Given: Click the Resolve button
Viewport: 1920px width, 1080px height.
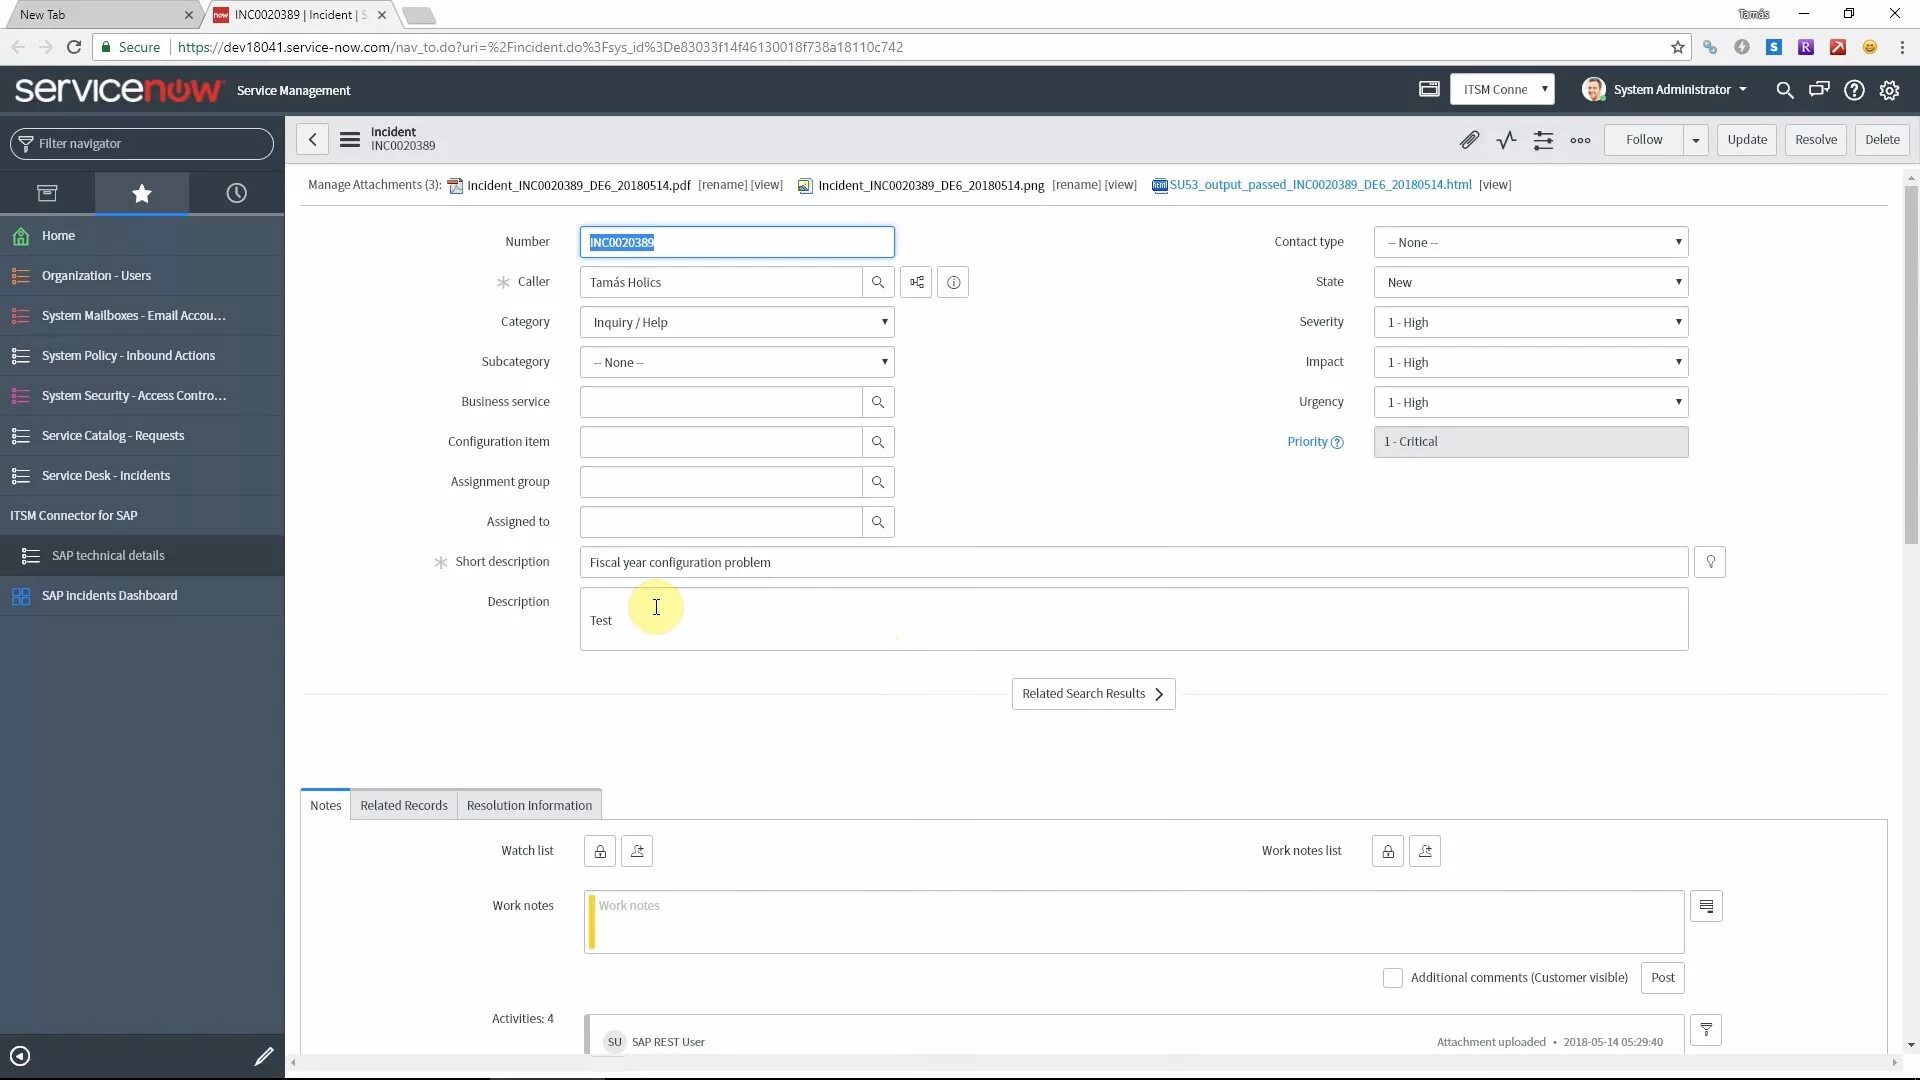Looking at the screenshot, I should pyautogui.click(x=1817, y=138).
